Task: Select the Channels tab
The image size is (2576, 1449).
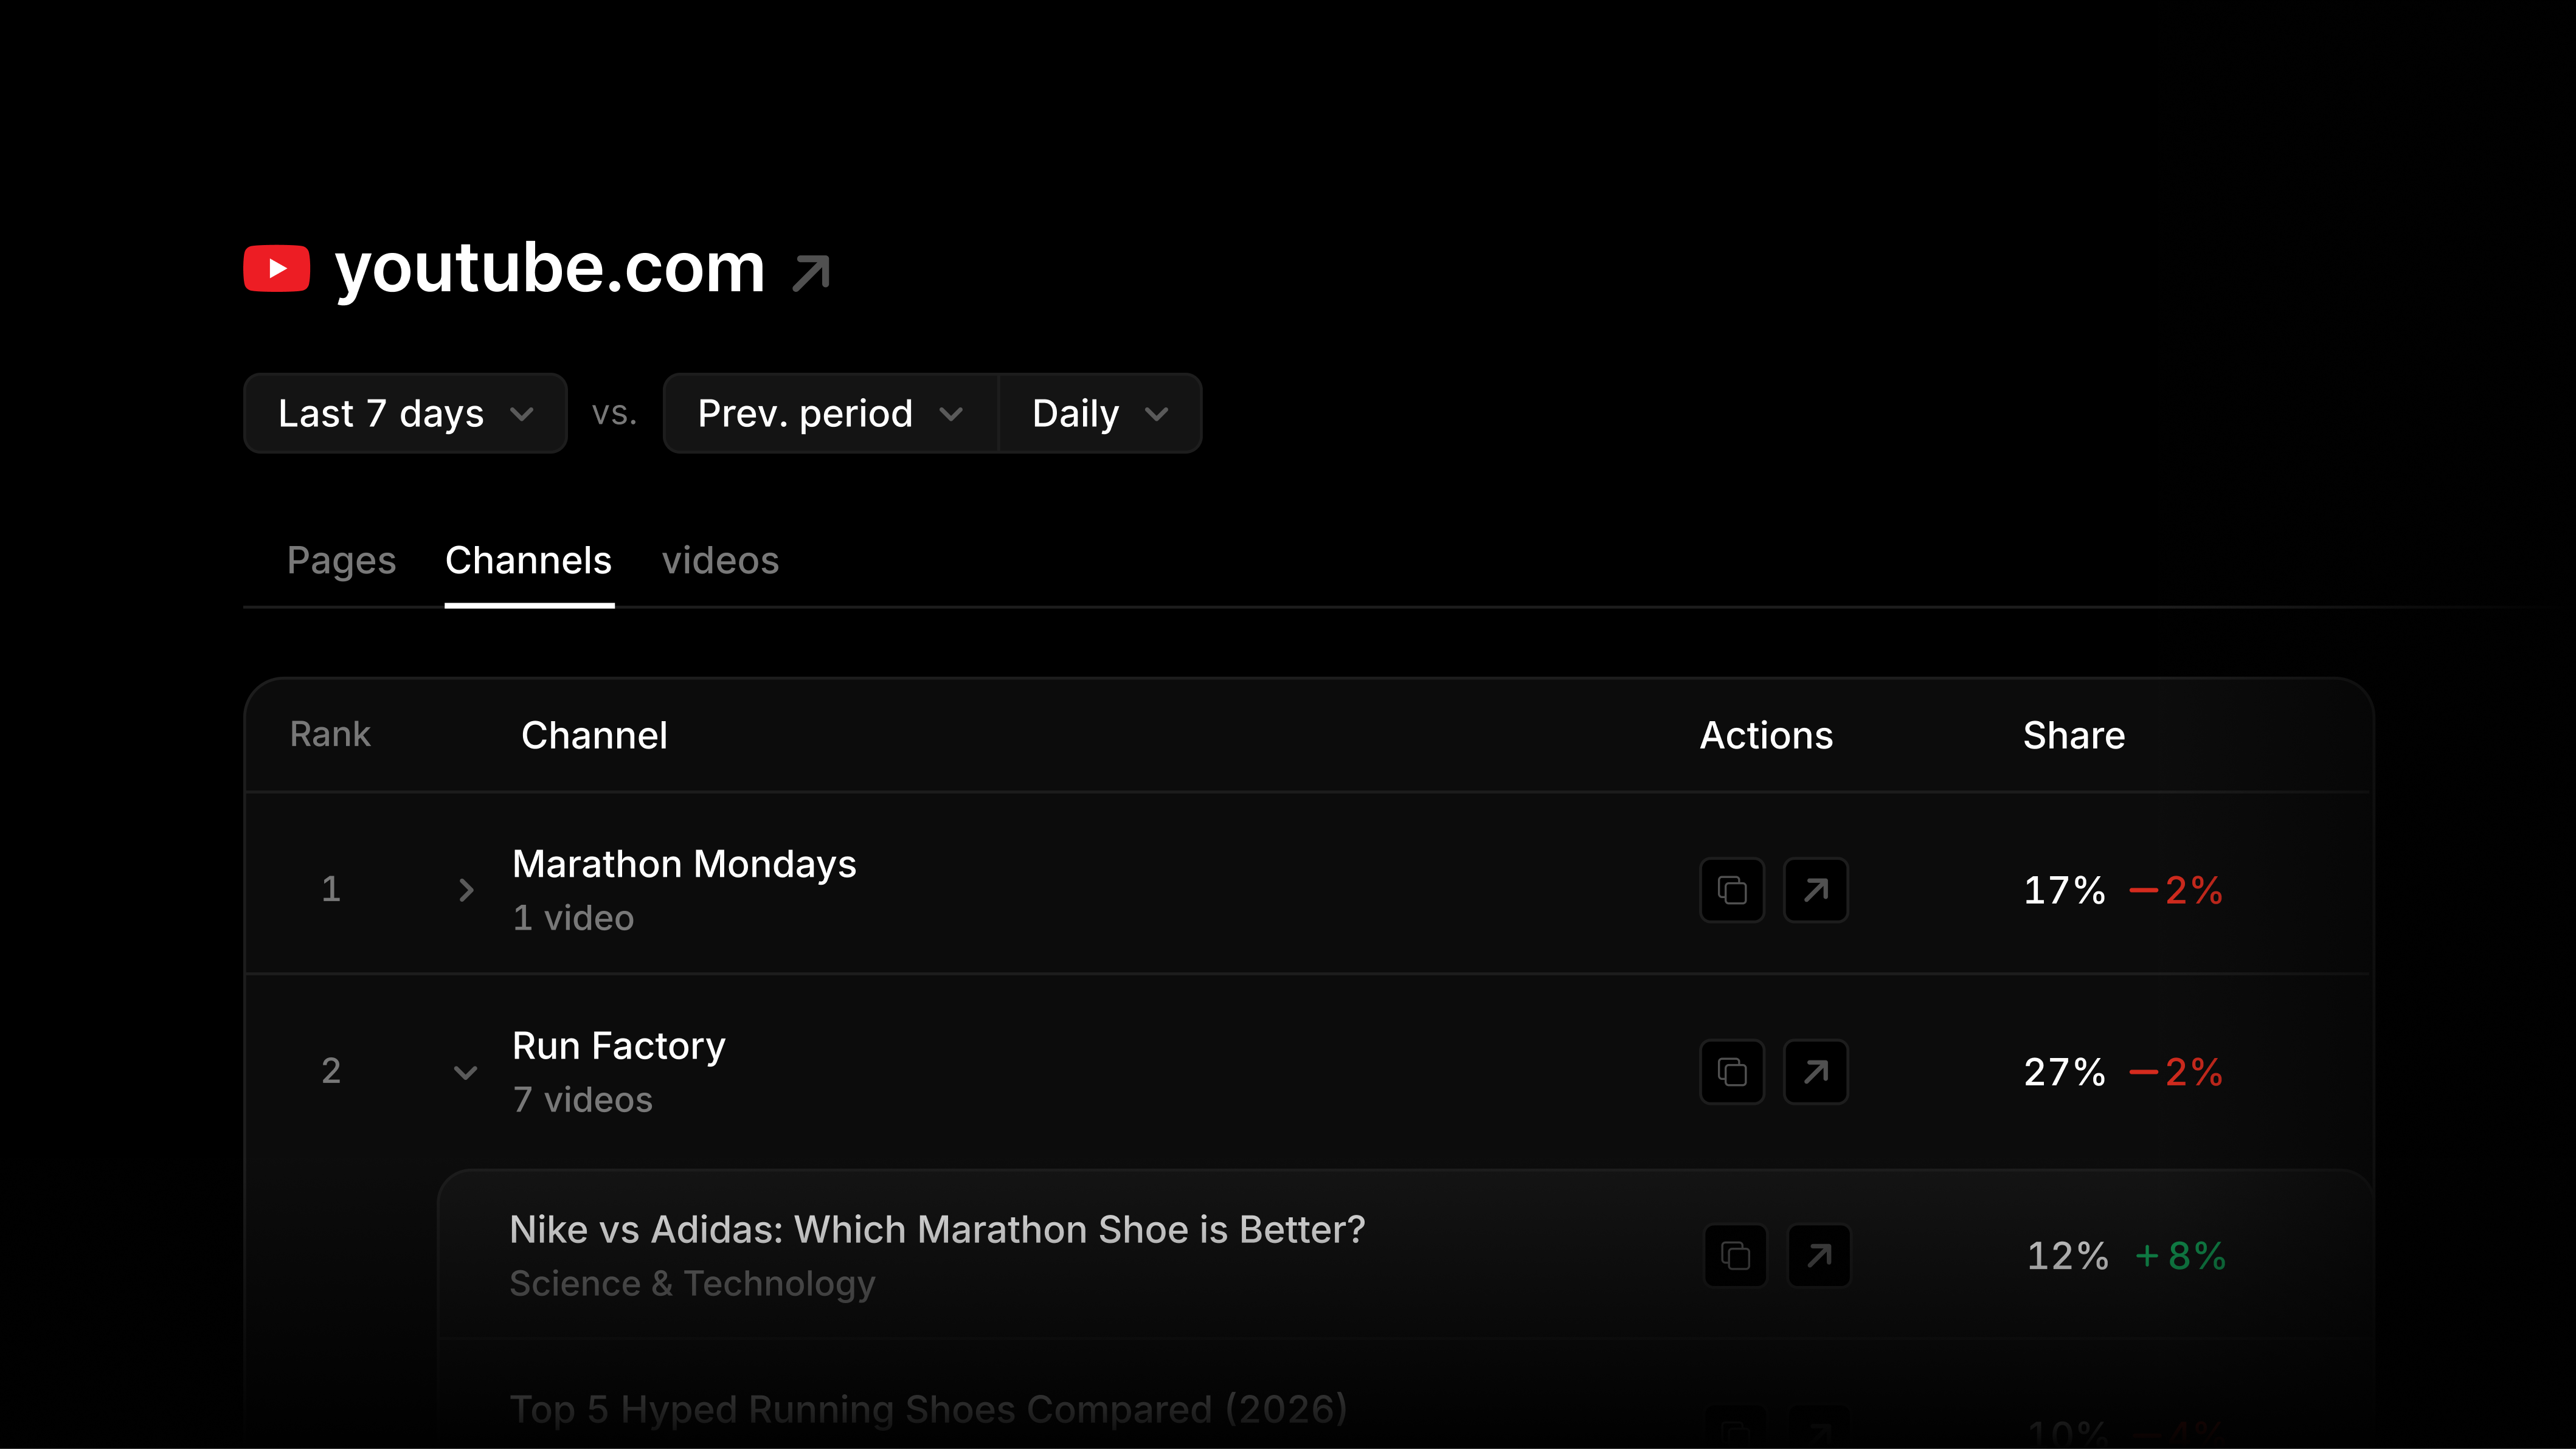Action: tap(529, 561)
